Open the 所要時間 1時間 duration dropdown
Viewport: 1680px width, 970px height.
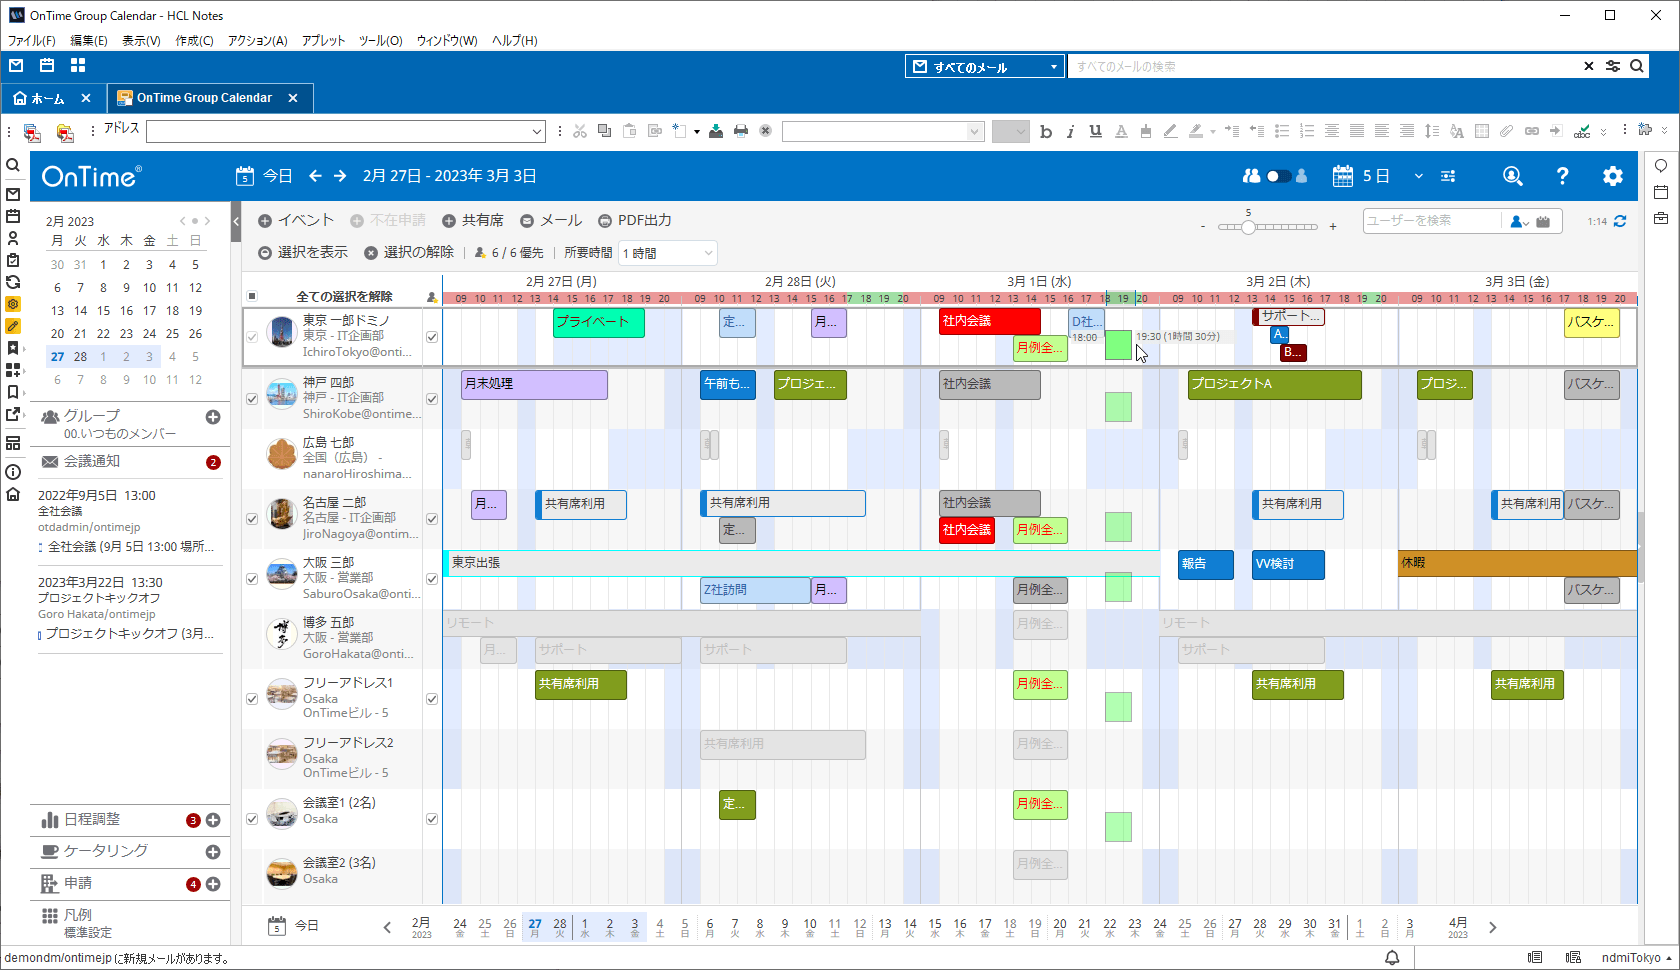pos(668,253)
